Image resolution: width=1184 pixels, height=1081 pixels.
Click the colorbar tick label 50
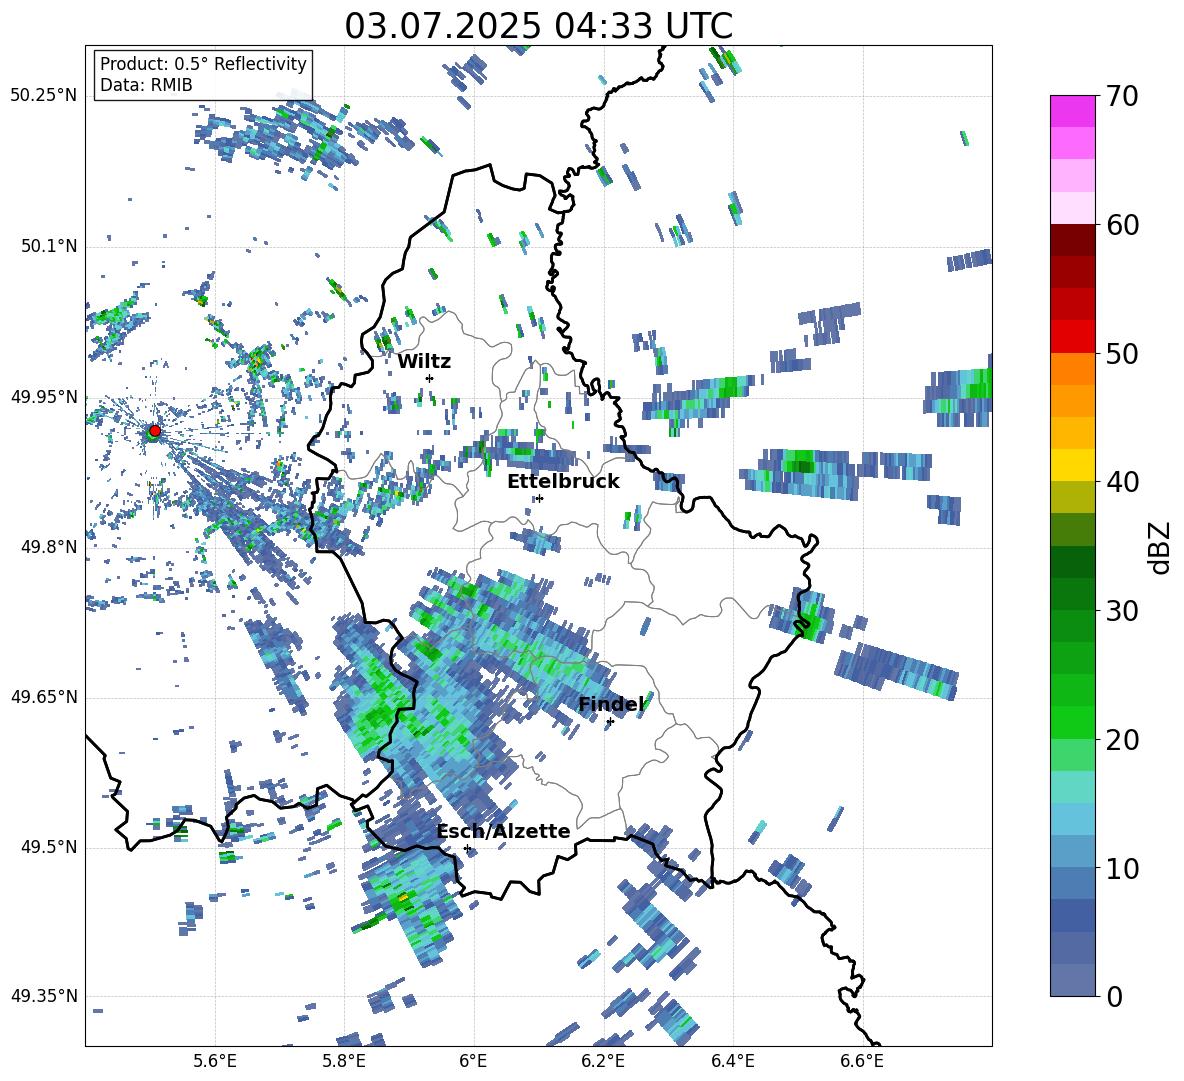pos(1123,353)
